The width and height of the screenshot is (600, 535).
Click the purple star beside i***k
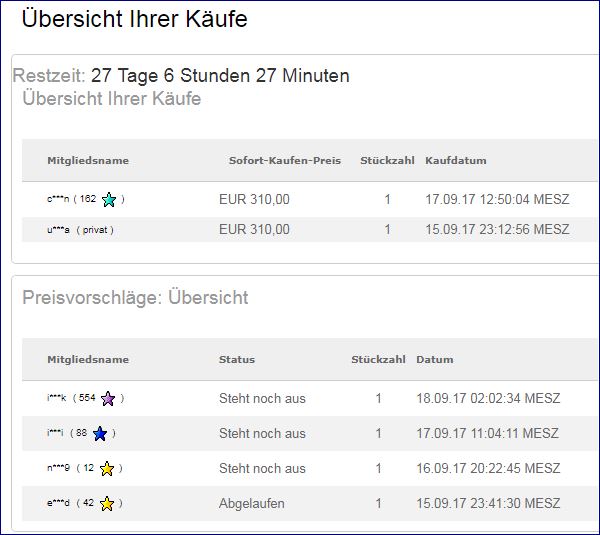click(x=108, y=399)
